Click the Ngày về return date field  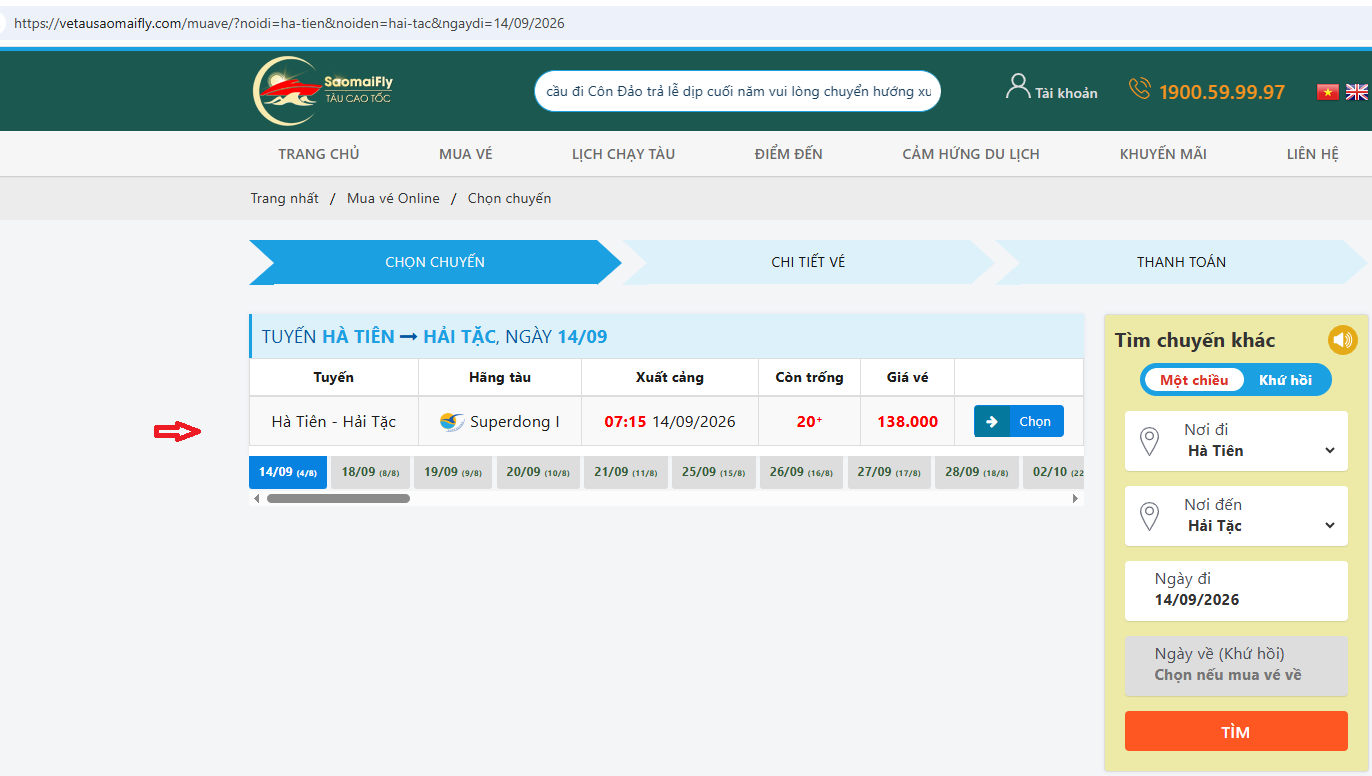coord(1236,666)
